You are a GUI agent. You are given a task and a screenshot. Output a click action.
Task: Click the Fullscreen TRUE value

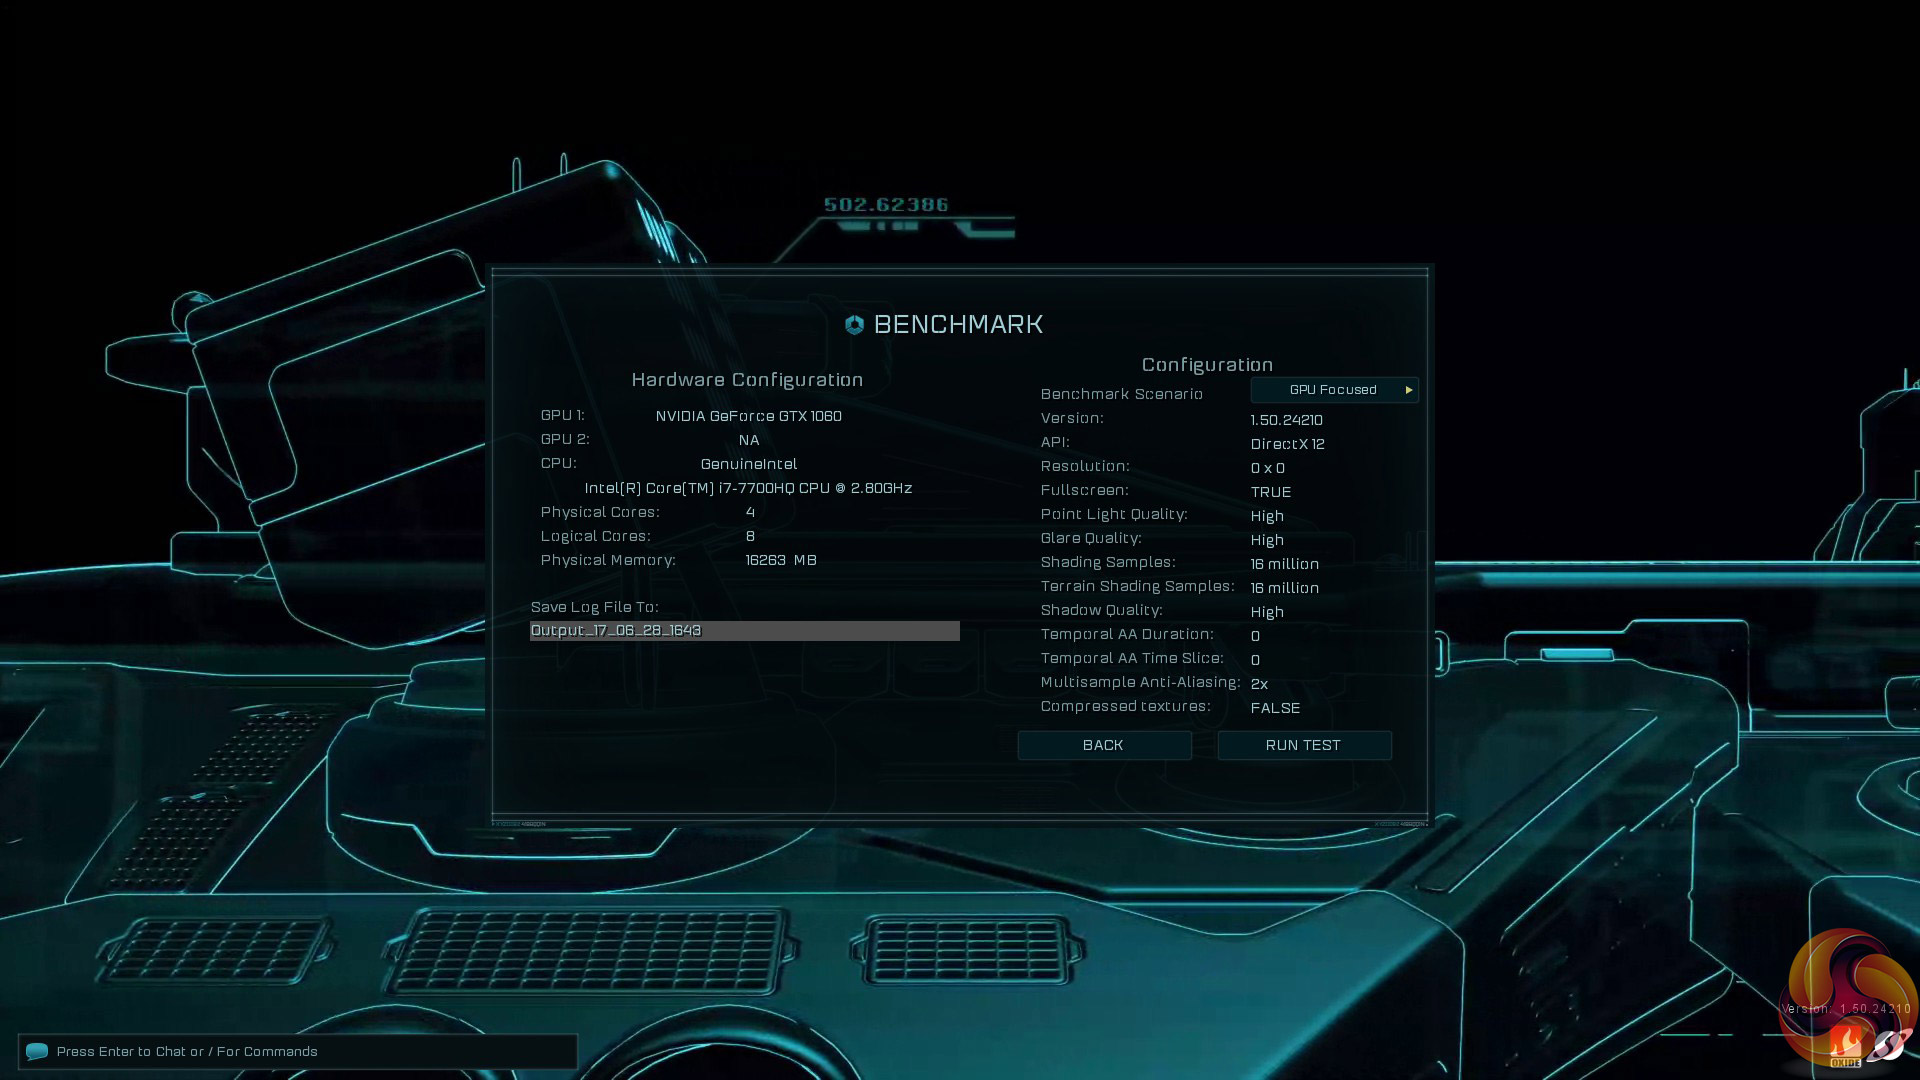click(x=1270, y=492)
